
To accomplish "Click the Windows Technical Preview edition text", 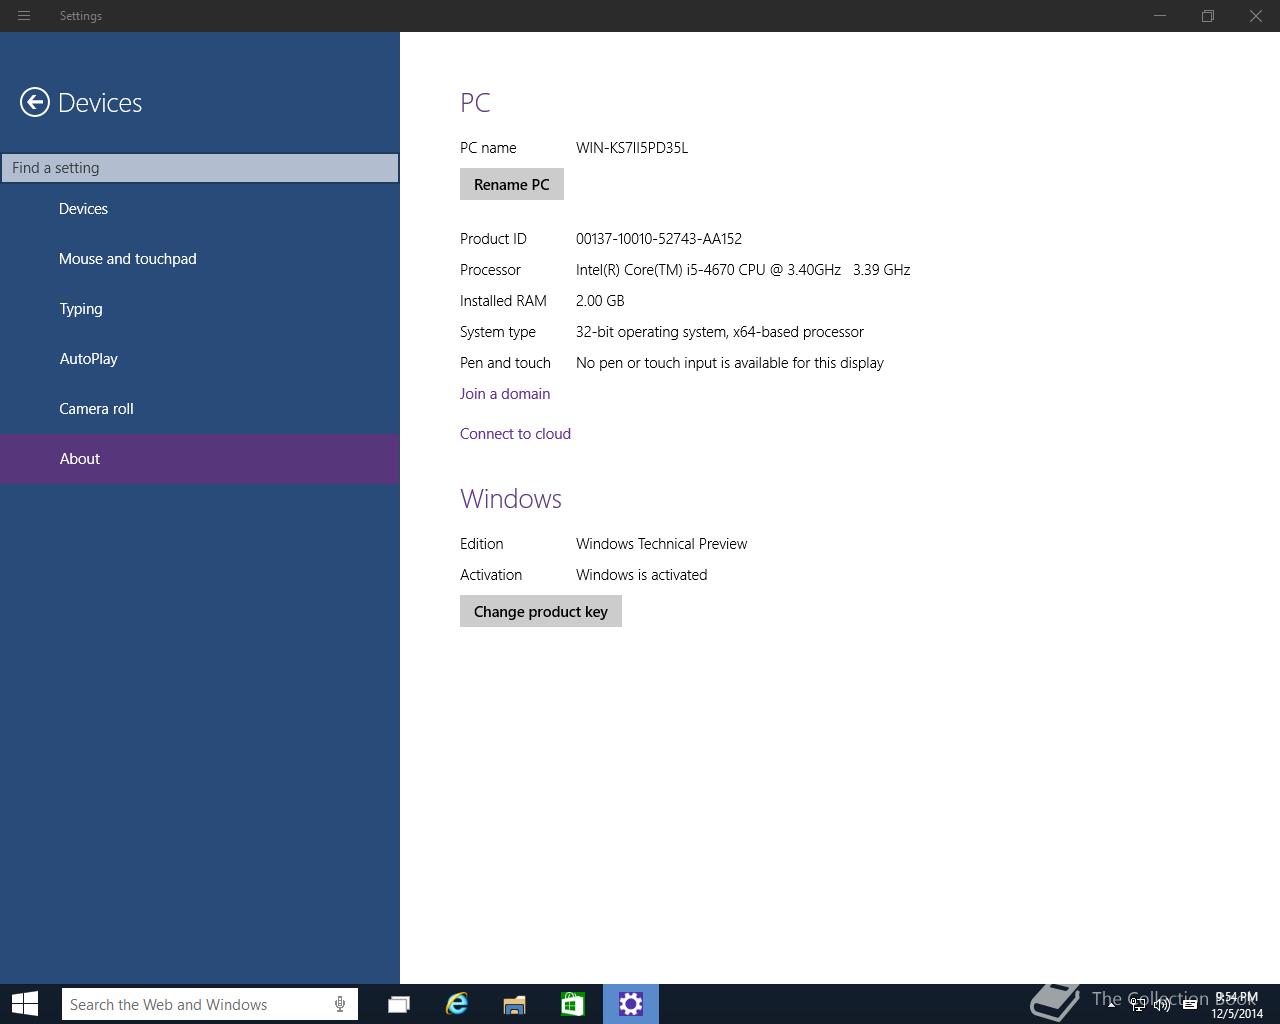I will (662, 544).
